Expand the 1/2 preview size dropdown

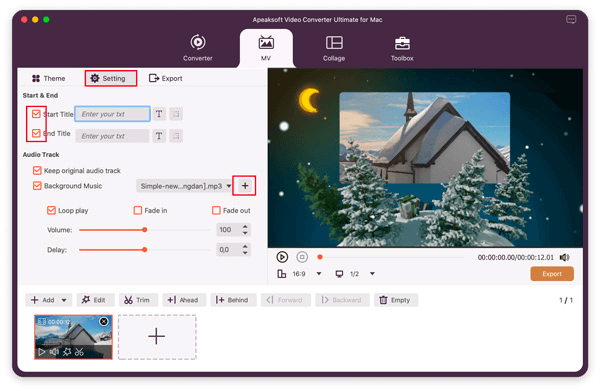372,274
